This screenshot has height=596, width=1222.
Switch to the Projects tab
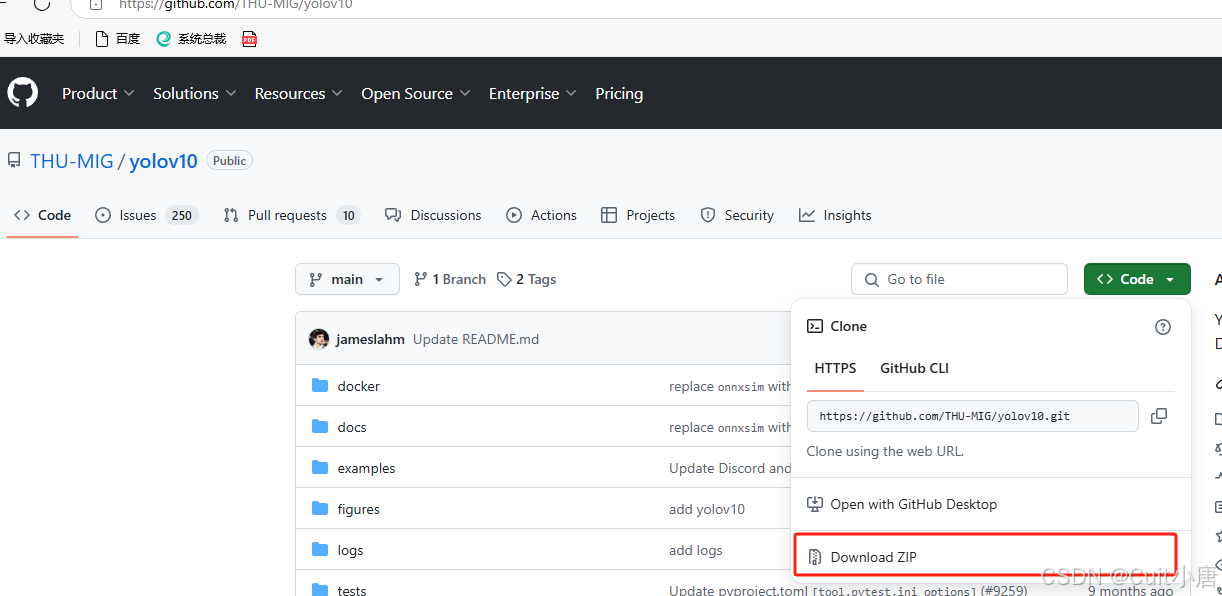[x=638, y=215]
